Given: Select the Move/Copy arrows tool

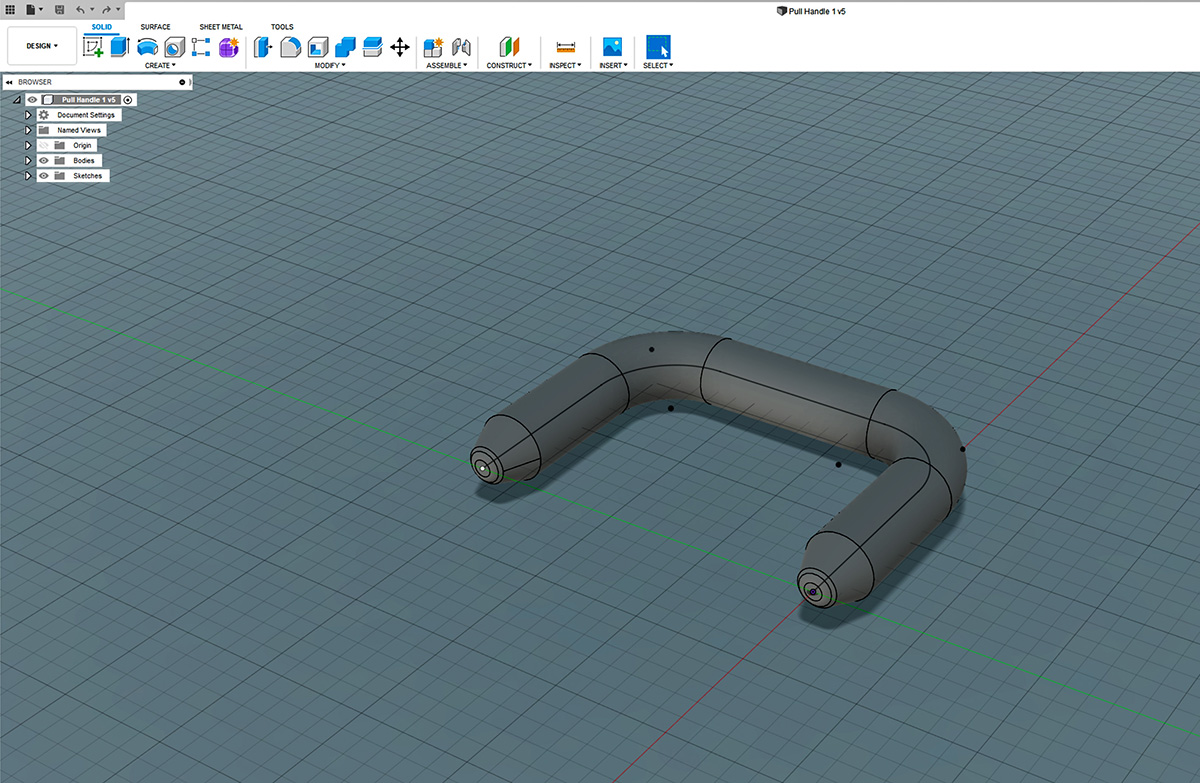Looking at the screenshot, I should [x=400, y=47].
